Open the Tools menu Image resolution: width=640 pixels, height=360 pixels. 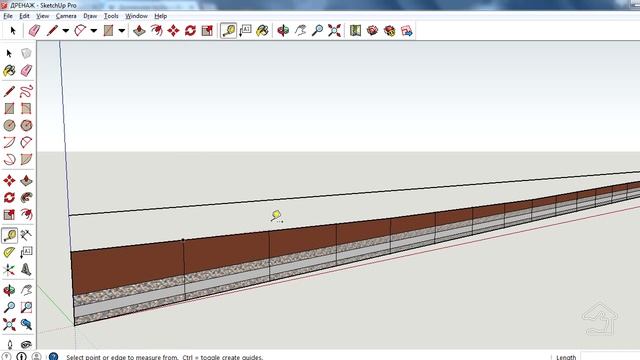tap(111, 16)
